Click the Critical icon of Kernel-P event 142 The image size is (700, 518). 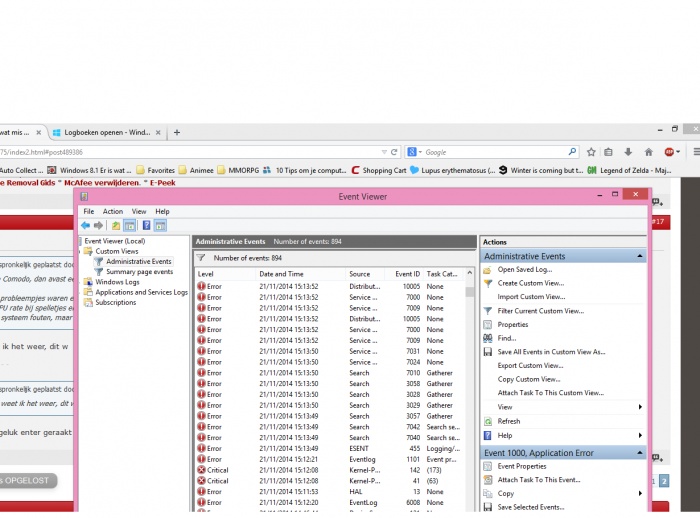coord(201,470)
